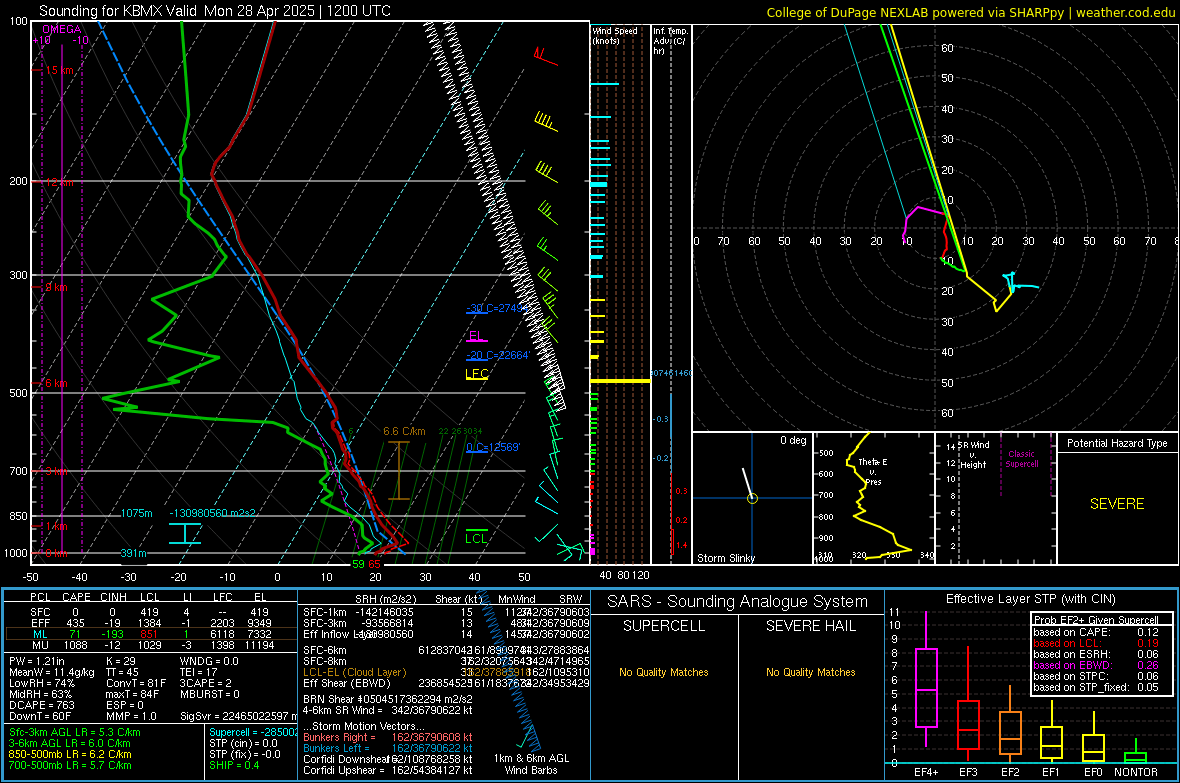Image resolution: width=1180 pixels, height=783 pixels.
Task: Click the Storm Slinky center circle marker
Action: [x=752, y=498]
